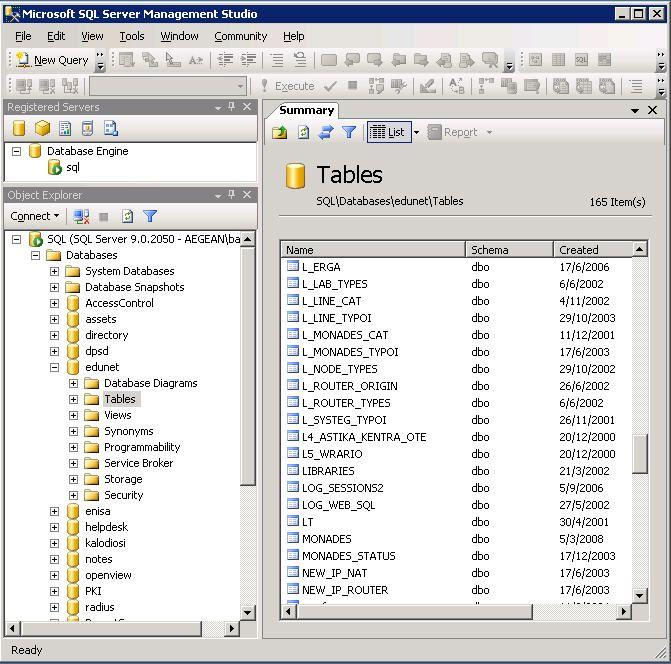Click the table list vertical scrollbar thumb
671x664 pixels.
(639, 454)
